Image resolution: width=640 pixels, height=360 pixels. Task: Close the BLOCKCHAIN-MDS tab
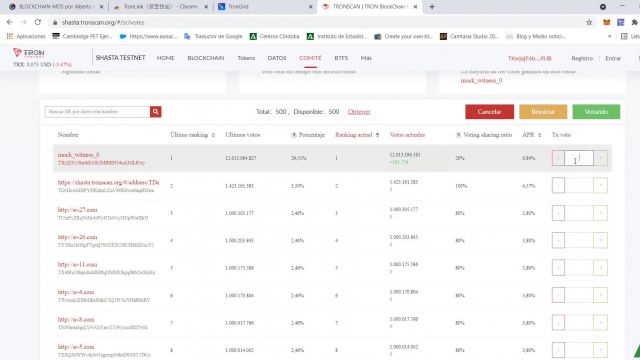tap(101, 7)
